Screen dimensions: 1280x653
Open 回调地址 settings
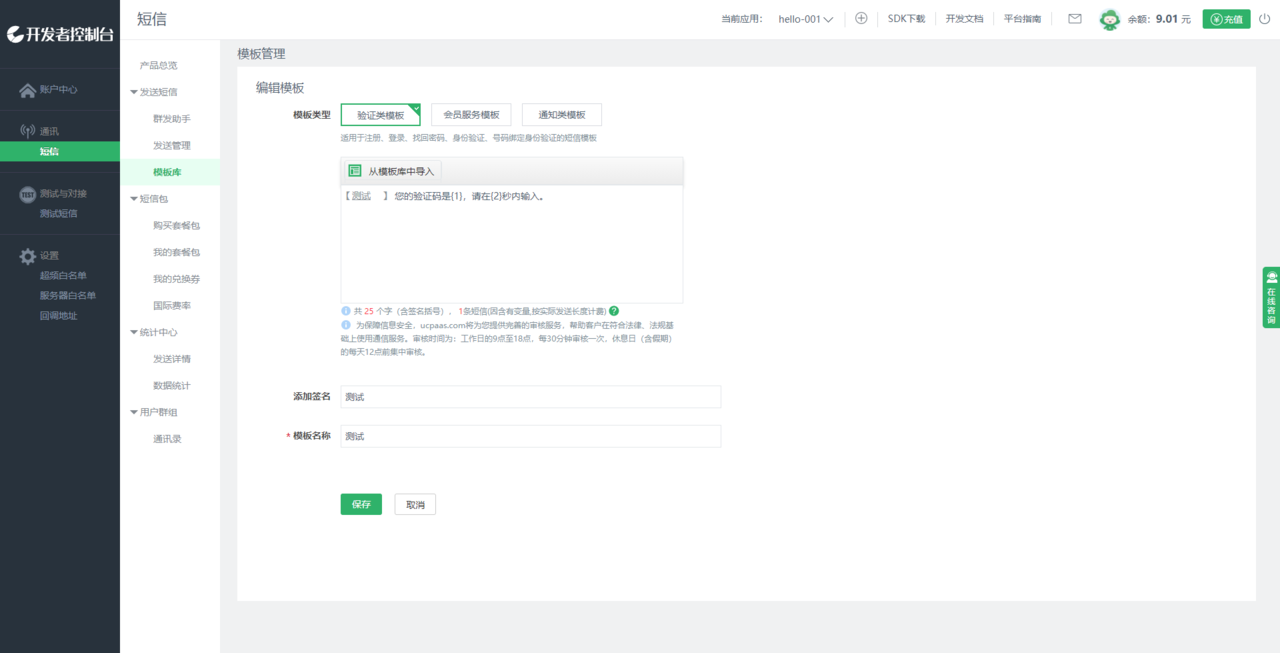[x=58, y=315]
